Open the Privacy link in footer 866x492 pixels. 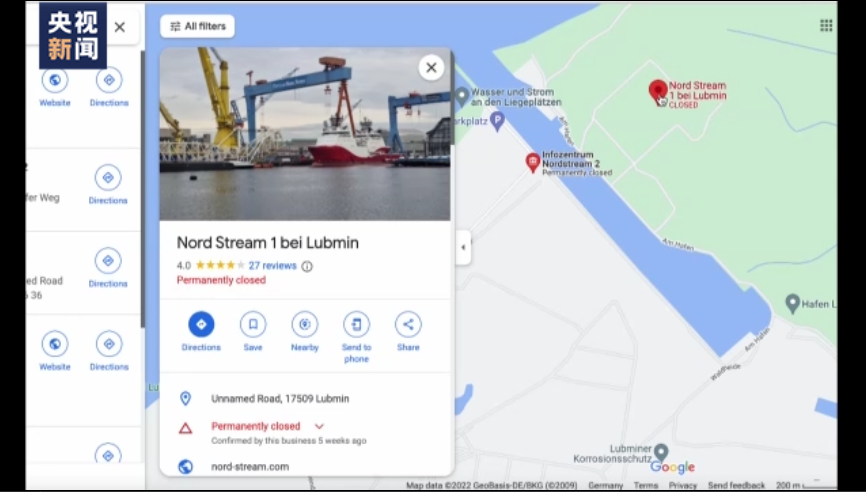point(683,485)
